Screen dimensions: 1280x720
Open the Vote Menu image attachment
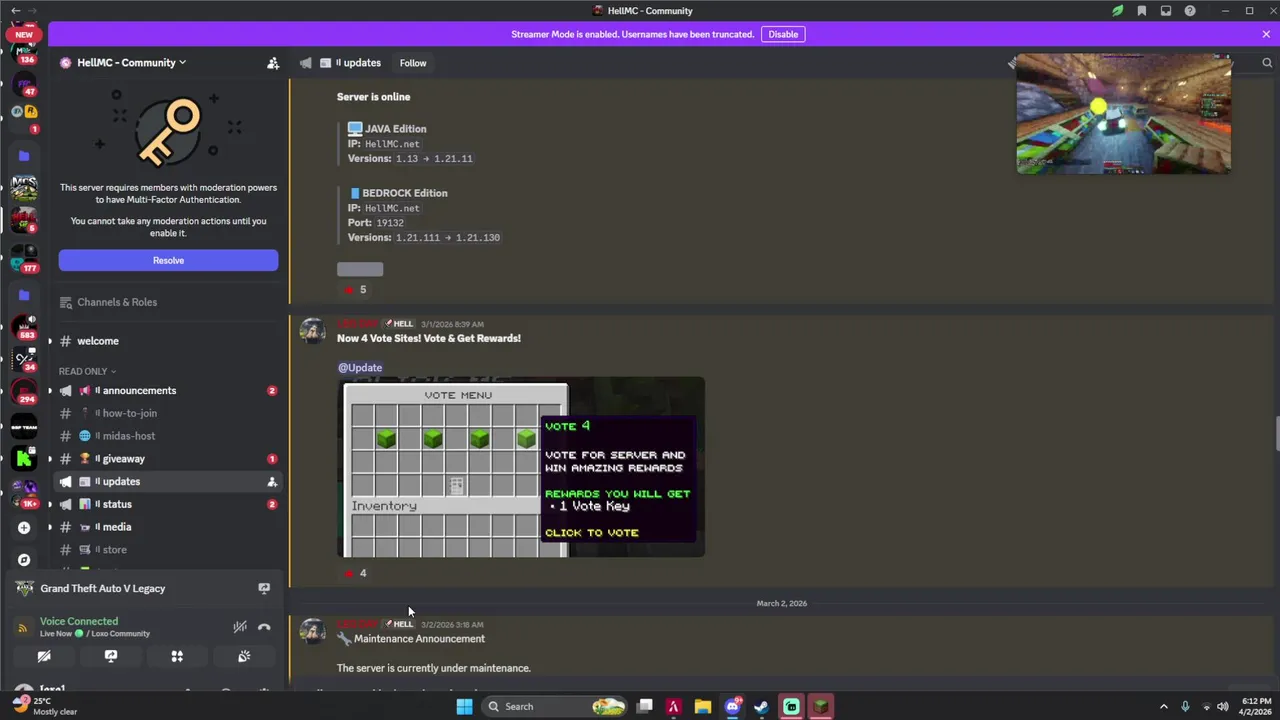click(x=521, y=467)
